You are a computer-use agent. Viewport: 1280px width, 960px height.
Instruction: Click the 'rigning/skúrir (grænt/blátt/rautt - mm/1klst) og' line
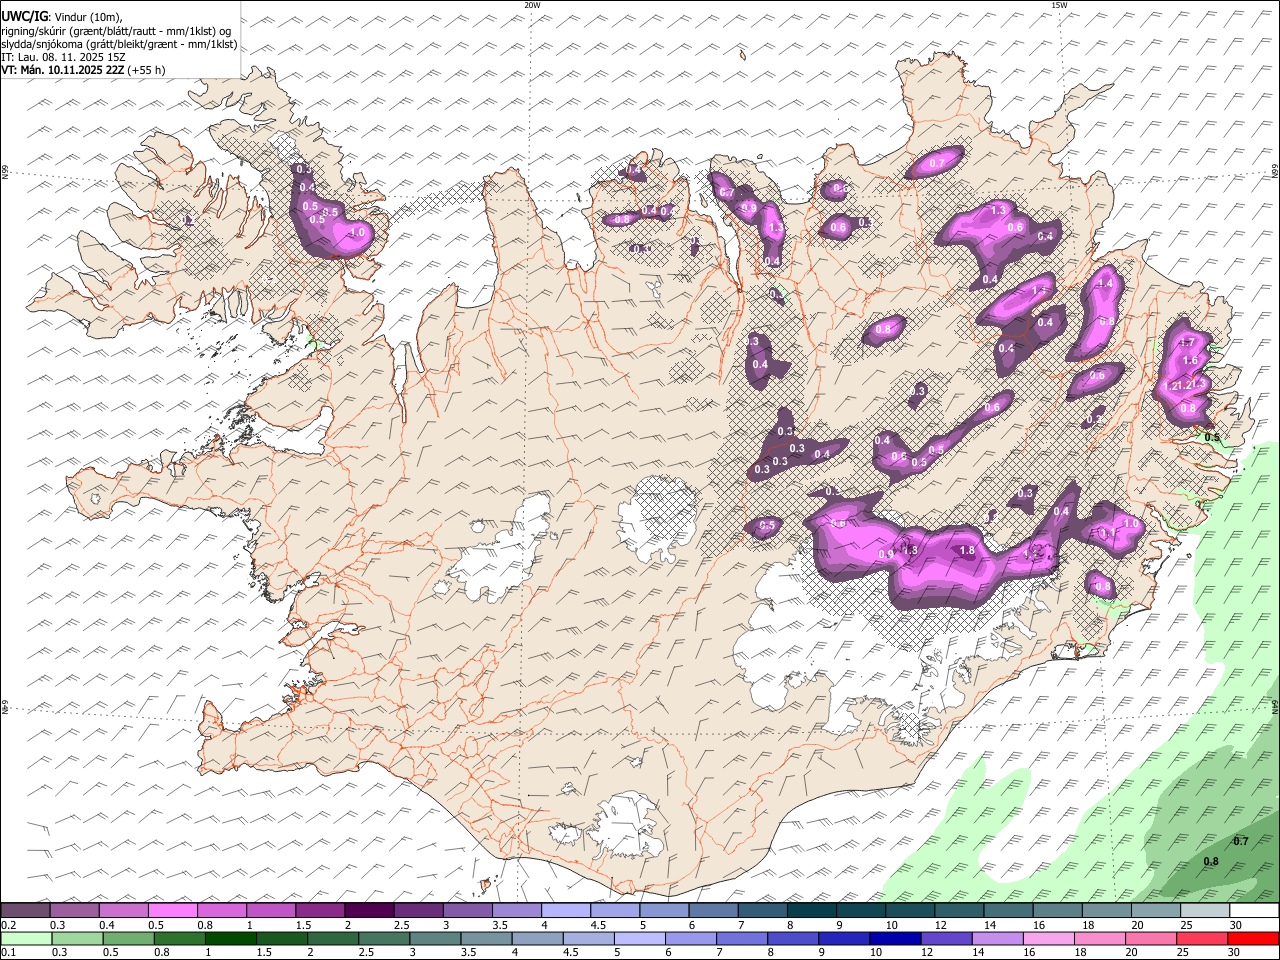tap(117, 31)
